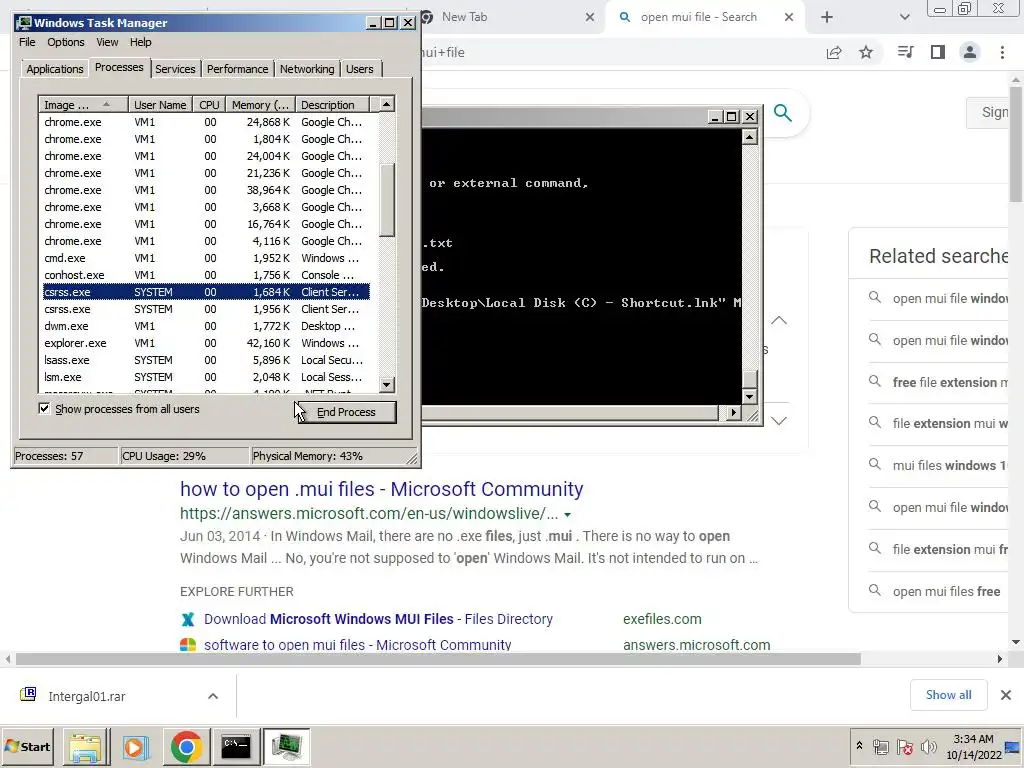Image resolution: width=1024 pixels, height=768 pixels.
Task: Click Show all downloads button
Action: (948, 695)
